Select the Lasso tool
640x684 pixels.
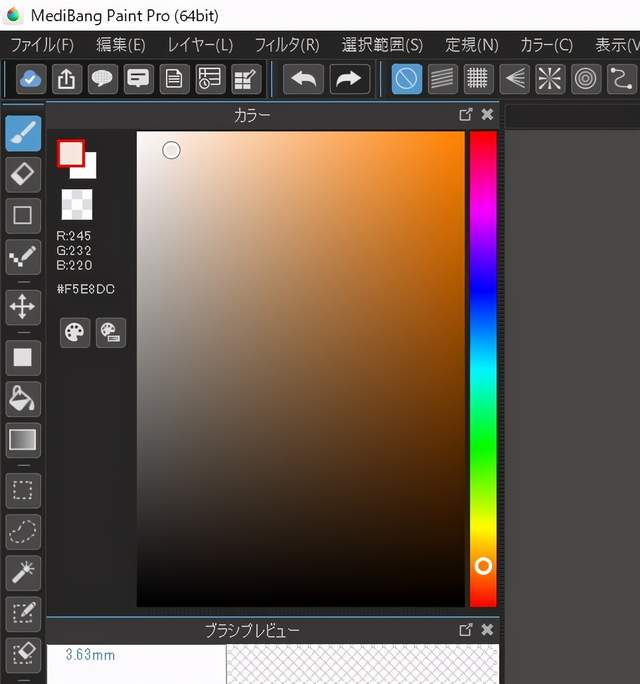pos(23,531)
